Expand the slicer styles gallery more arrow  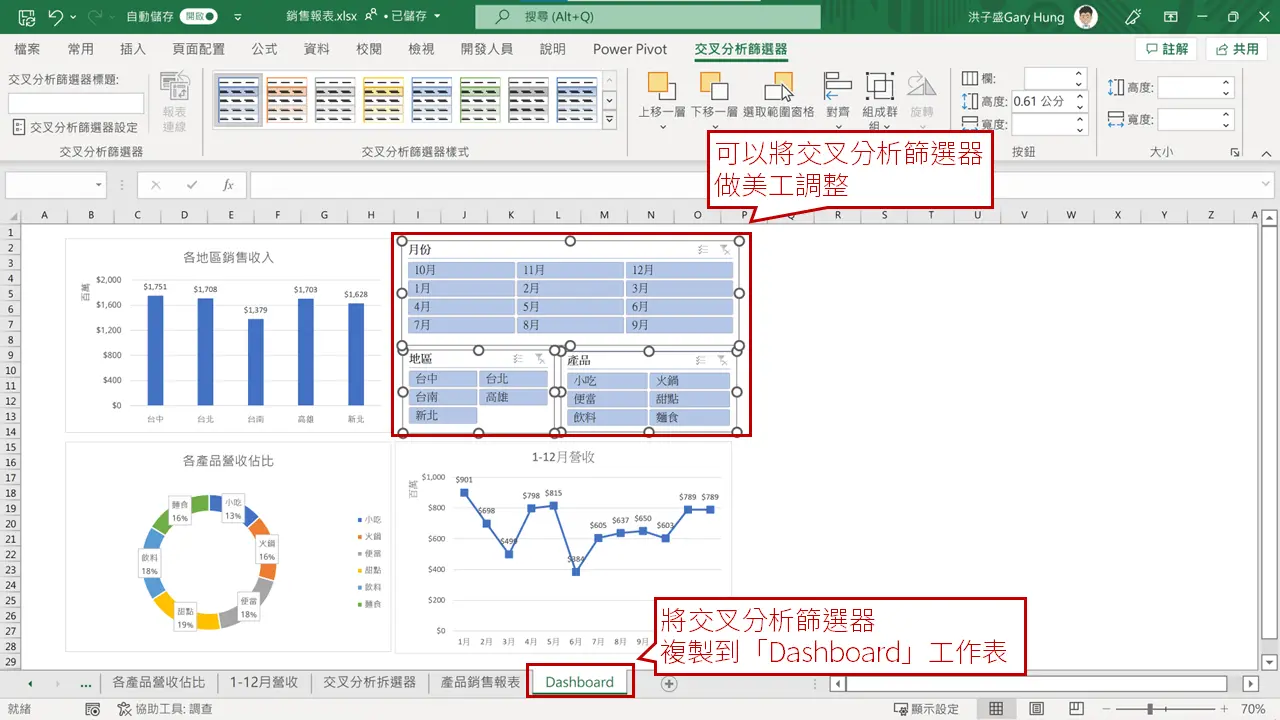(609, 120)
